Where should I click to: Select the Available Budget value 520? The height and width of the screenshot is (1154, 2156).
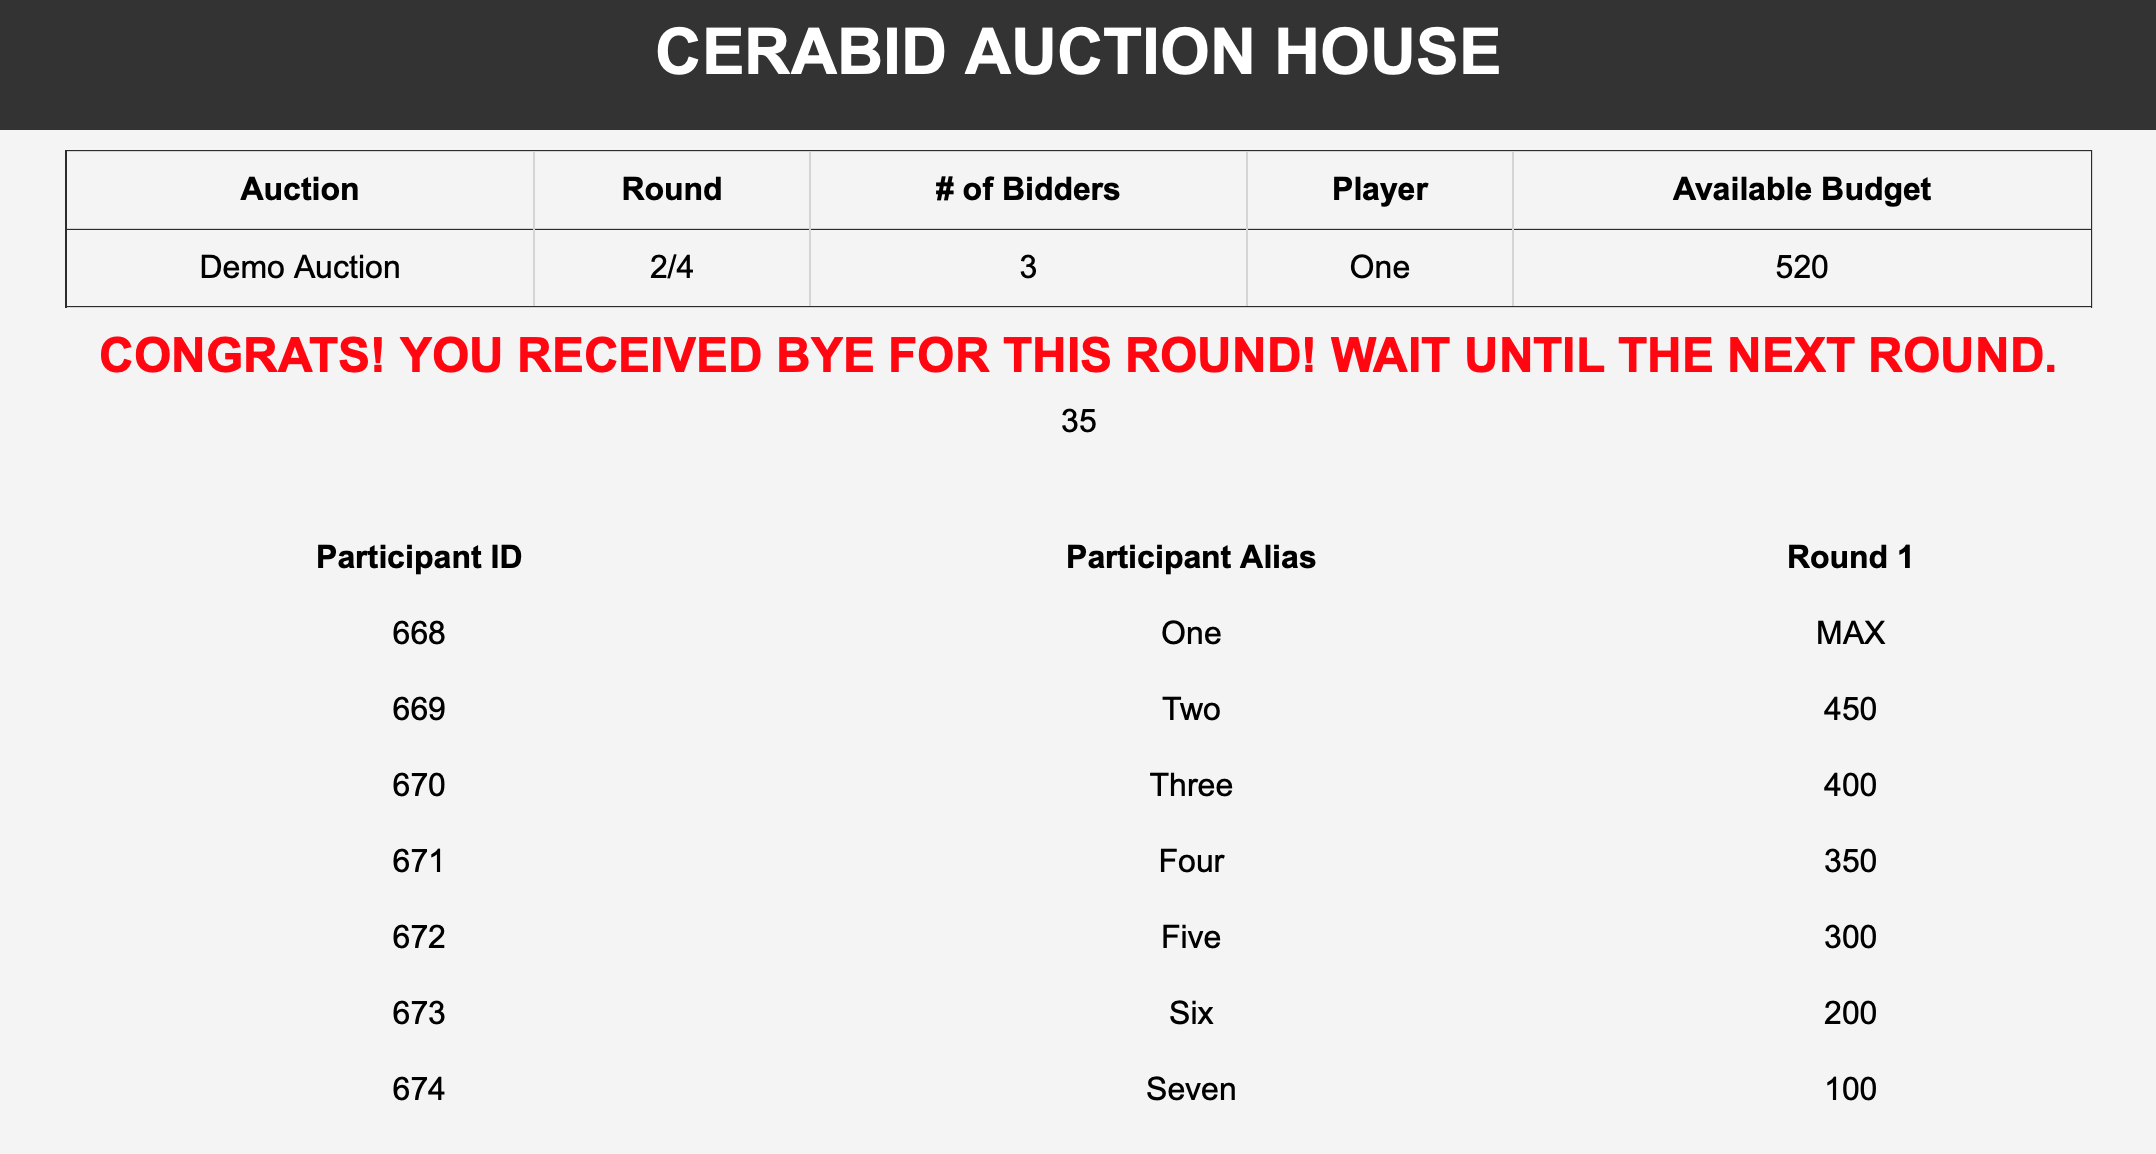(x=1801, y=267)
